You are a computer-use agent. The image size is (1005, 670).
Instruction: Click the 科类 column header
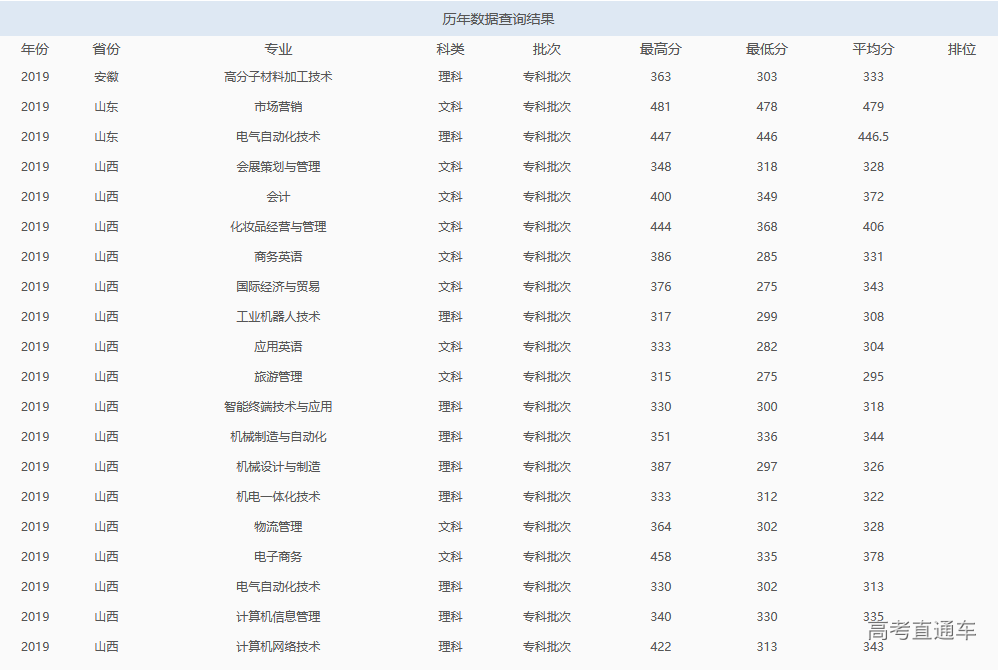click(449, 47)
